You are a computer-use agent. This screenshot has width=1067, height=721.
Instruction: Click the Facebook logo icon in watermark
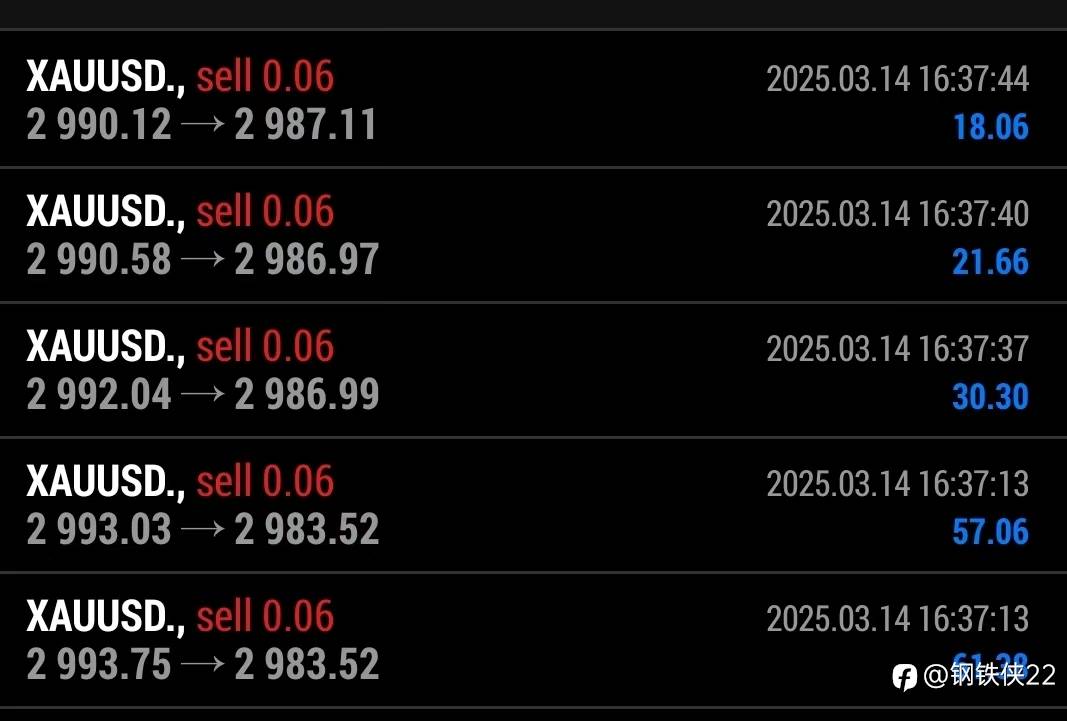[904, 677]
